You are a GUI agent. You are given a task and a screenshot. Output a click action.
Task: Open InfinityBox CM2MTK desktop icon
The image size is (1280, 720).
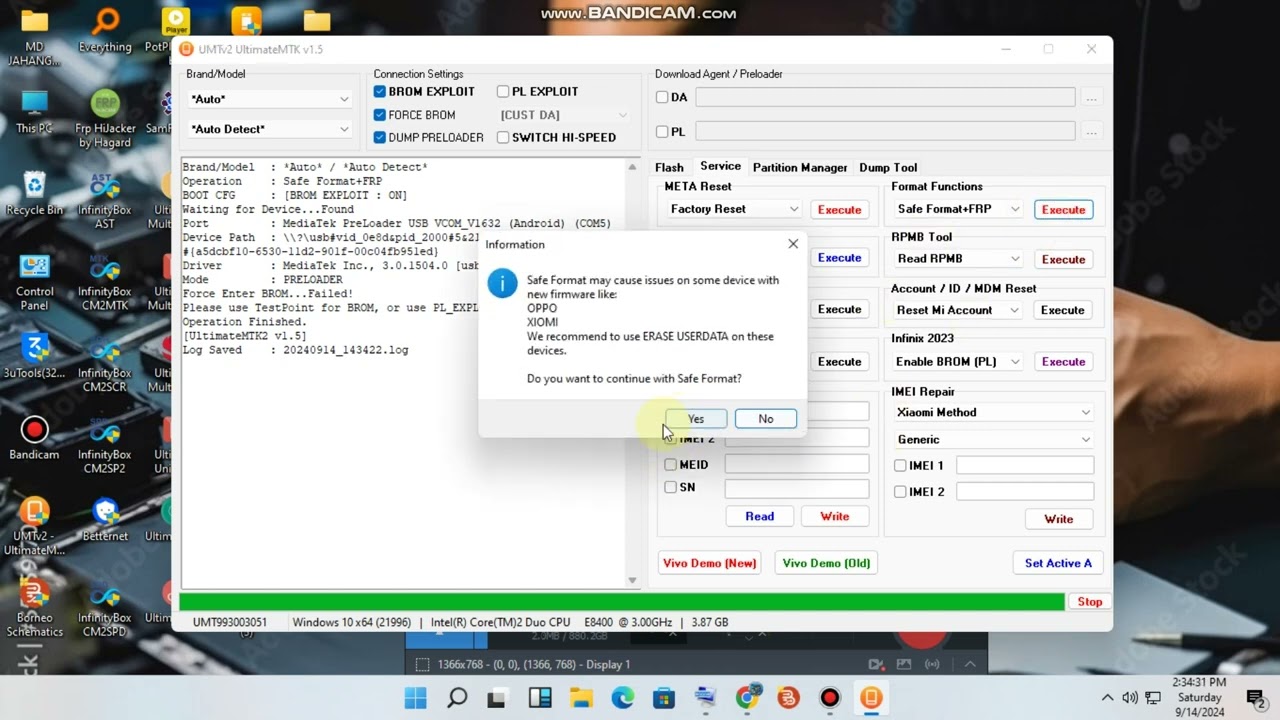[104, 283]
